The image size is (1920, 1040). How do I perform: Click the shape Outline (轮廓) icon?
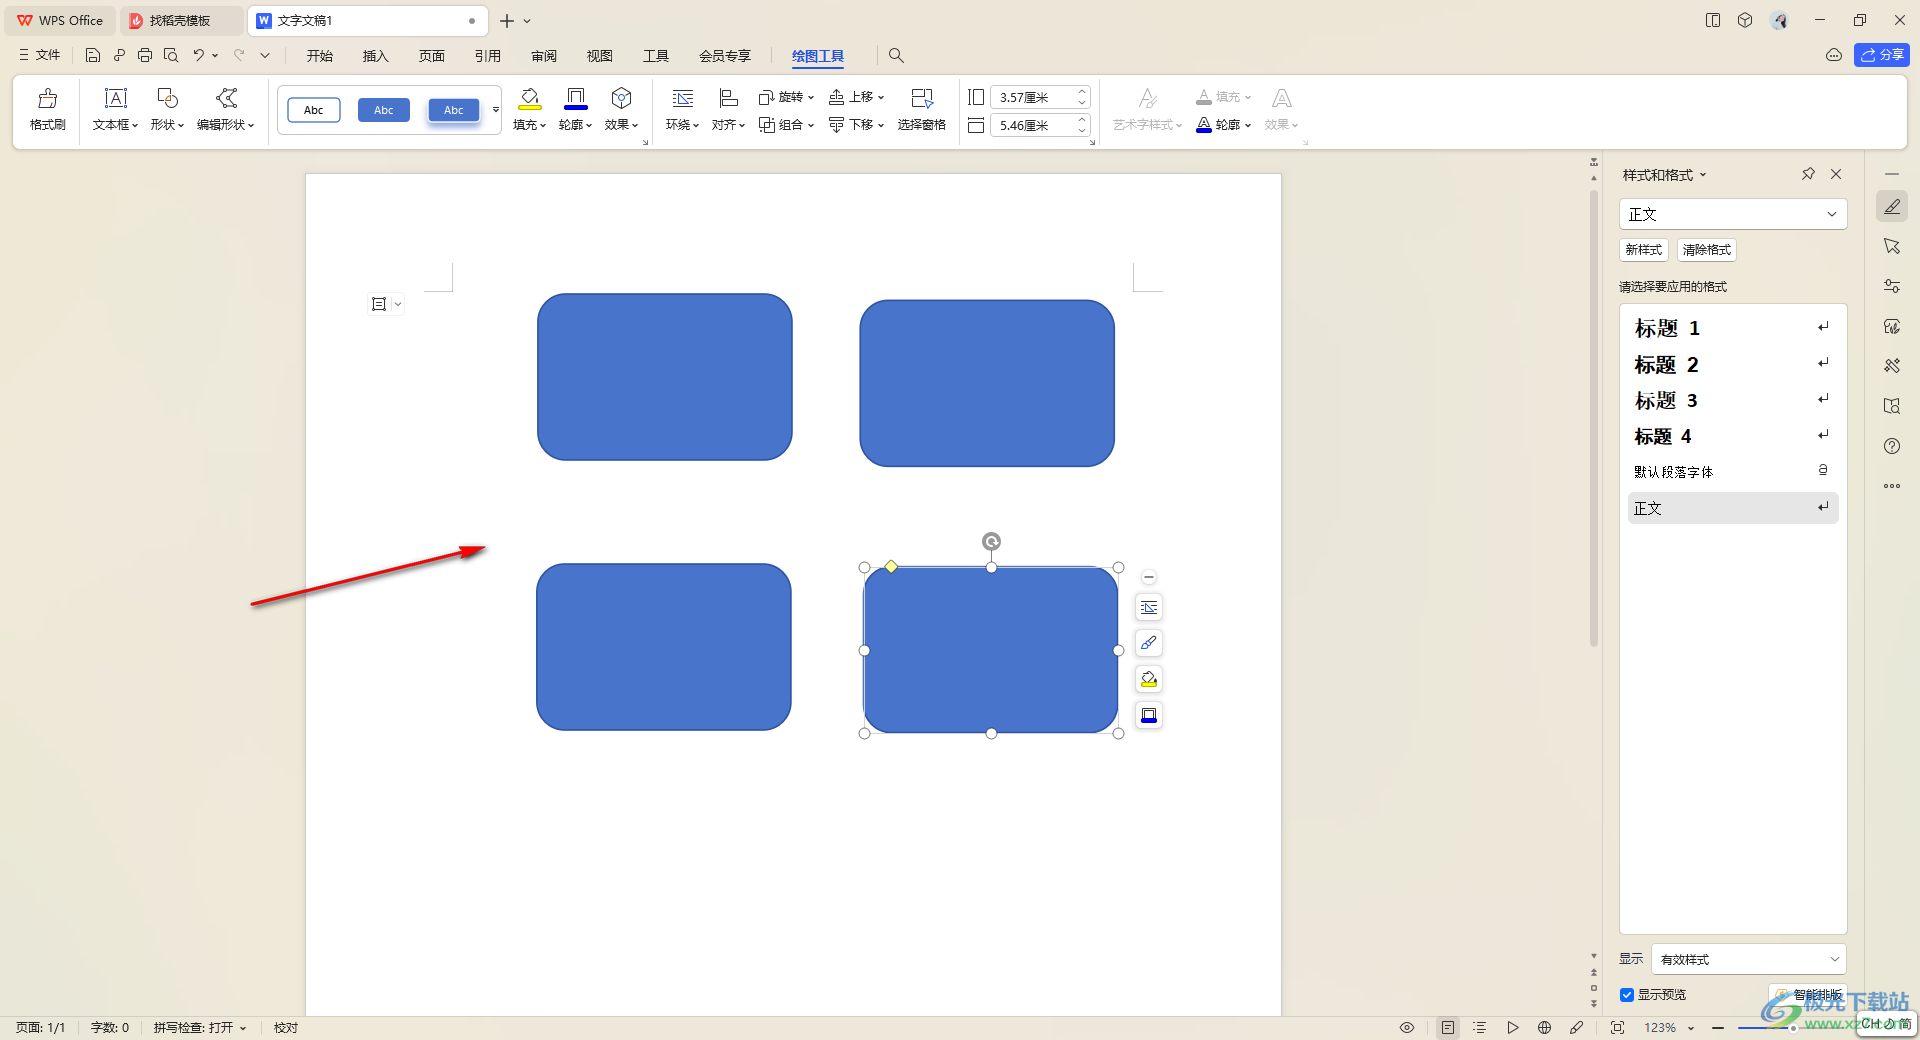coord(575,98)
